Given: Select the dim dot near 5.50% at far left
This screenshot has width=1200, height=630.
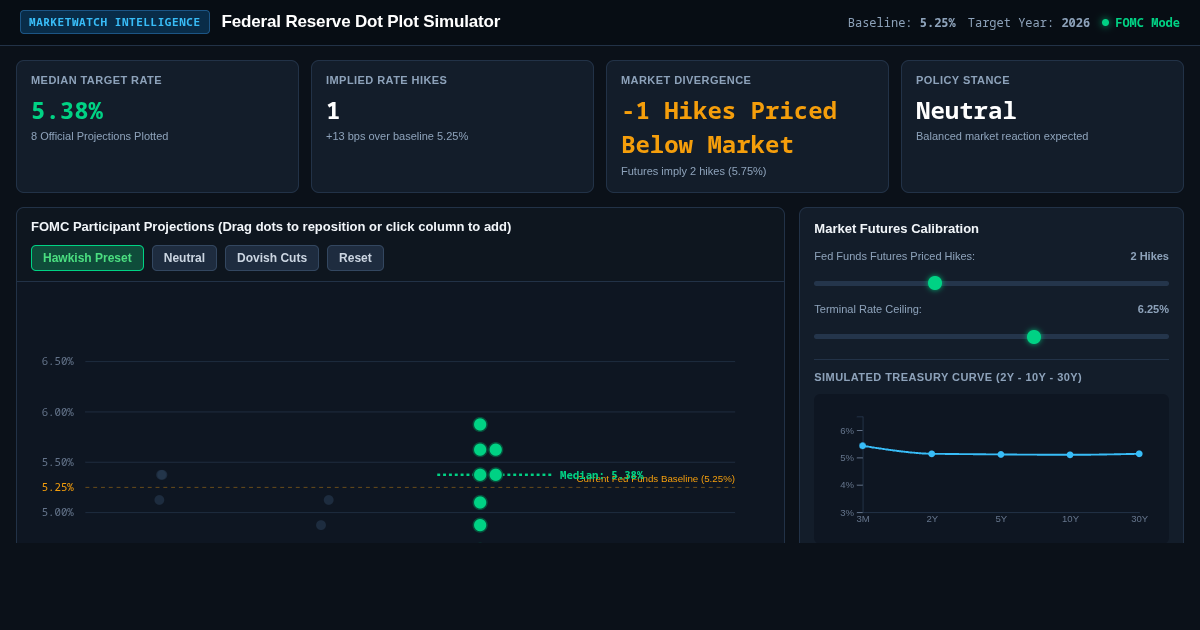Looking at the screenshot, I should pyautogui.click(x=162, y=475).
